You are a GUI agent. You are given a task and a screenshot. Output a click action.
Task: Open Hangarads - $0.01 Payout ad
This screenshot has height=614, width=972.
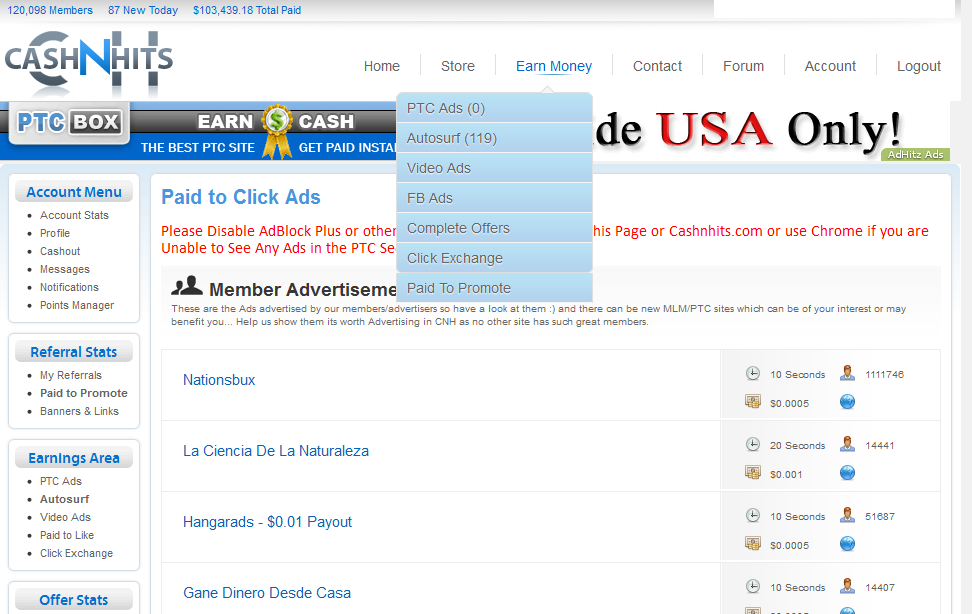(267, 522)
